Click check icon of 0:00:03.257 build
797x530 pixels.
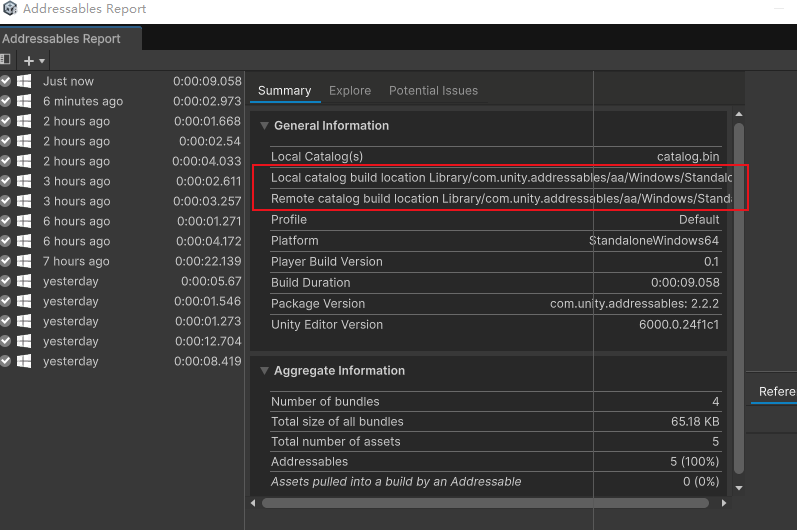(6, 201)
